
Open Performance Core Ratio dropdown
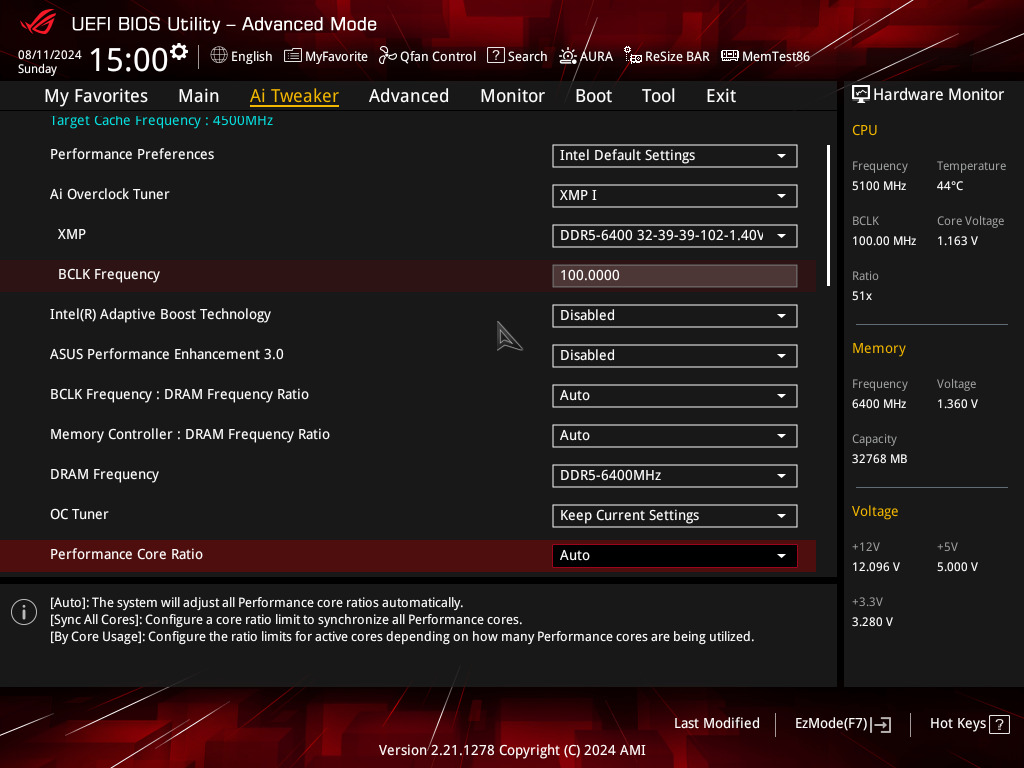(x=675, y=555)
